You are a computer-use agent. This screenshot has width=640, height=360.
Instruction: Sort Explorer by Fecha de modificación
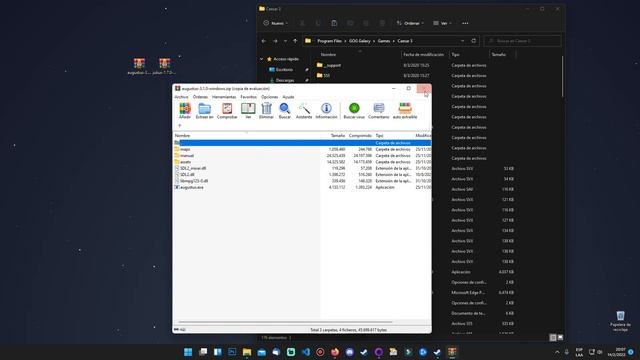[423, 55]
